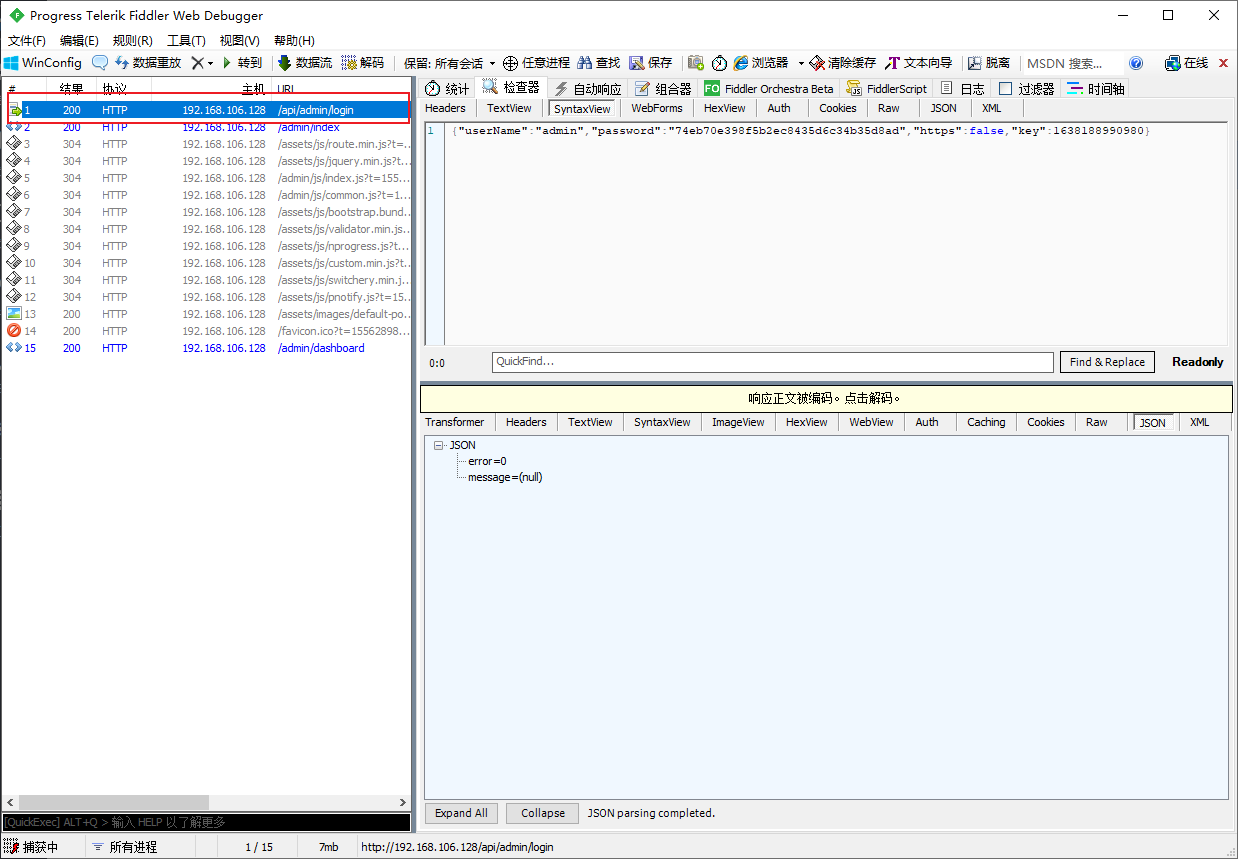Image resolution: width=1238 pixels, height=859 pixels.
Task: Select the request Raw tab
Action: (x=889, y=108)
